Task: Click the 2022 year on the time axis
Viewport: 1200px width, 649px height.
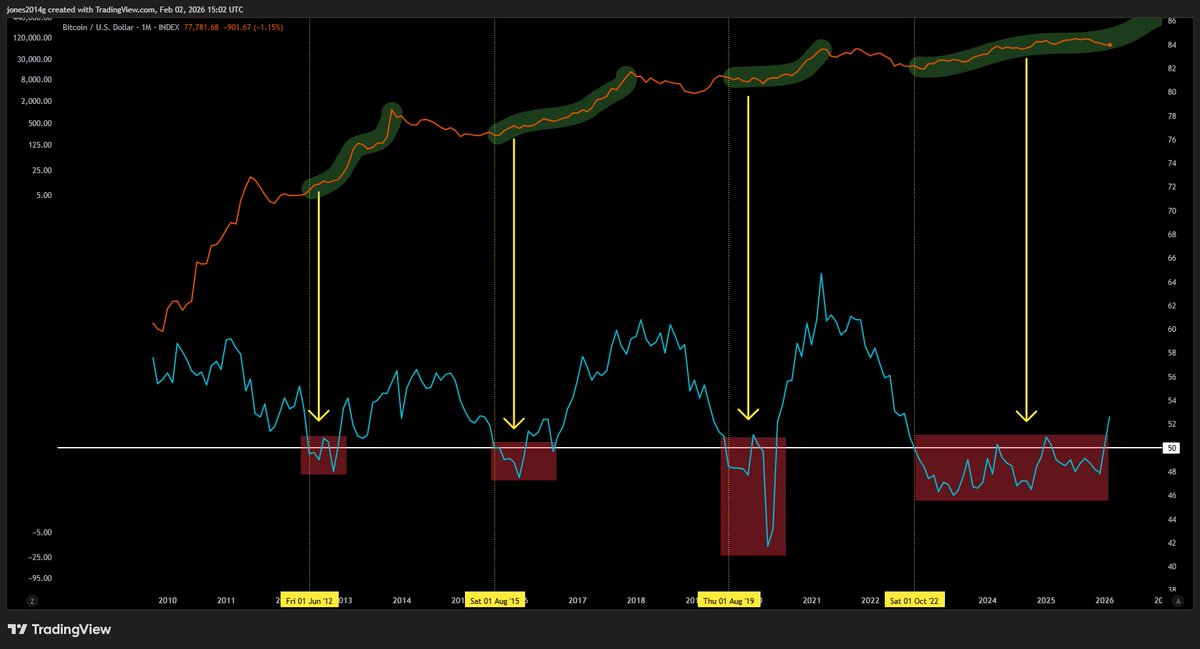Action: tap(870, 601)
